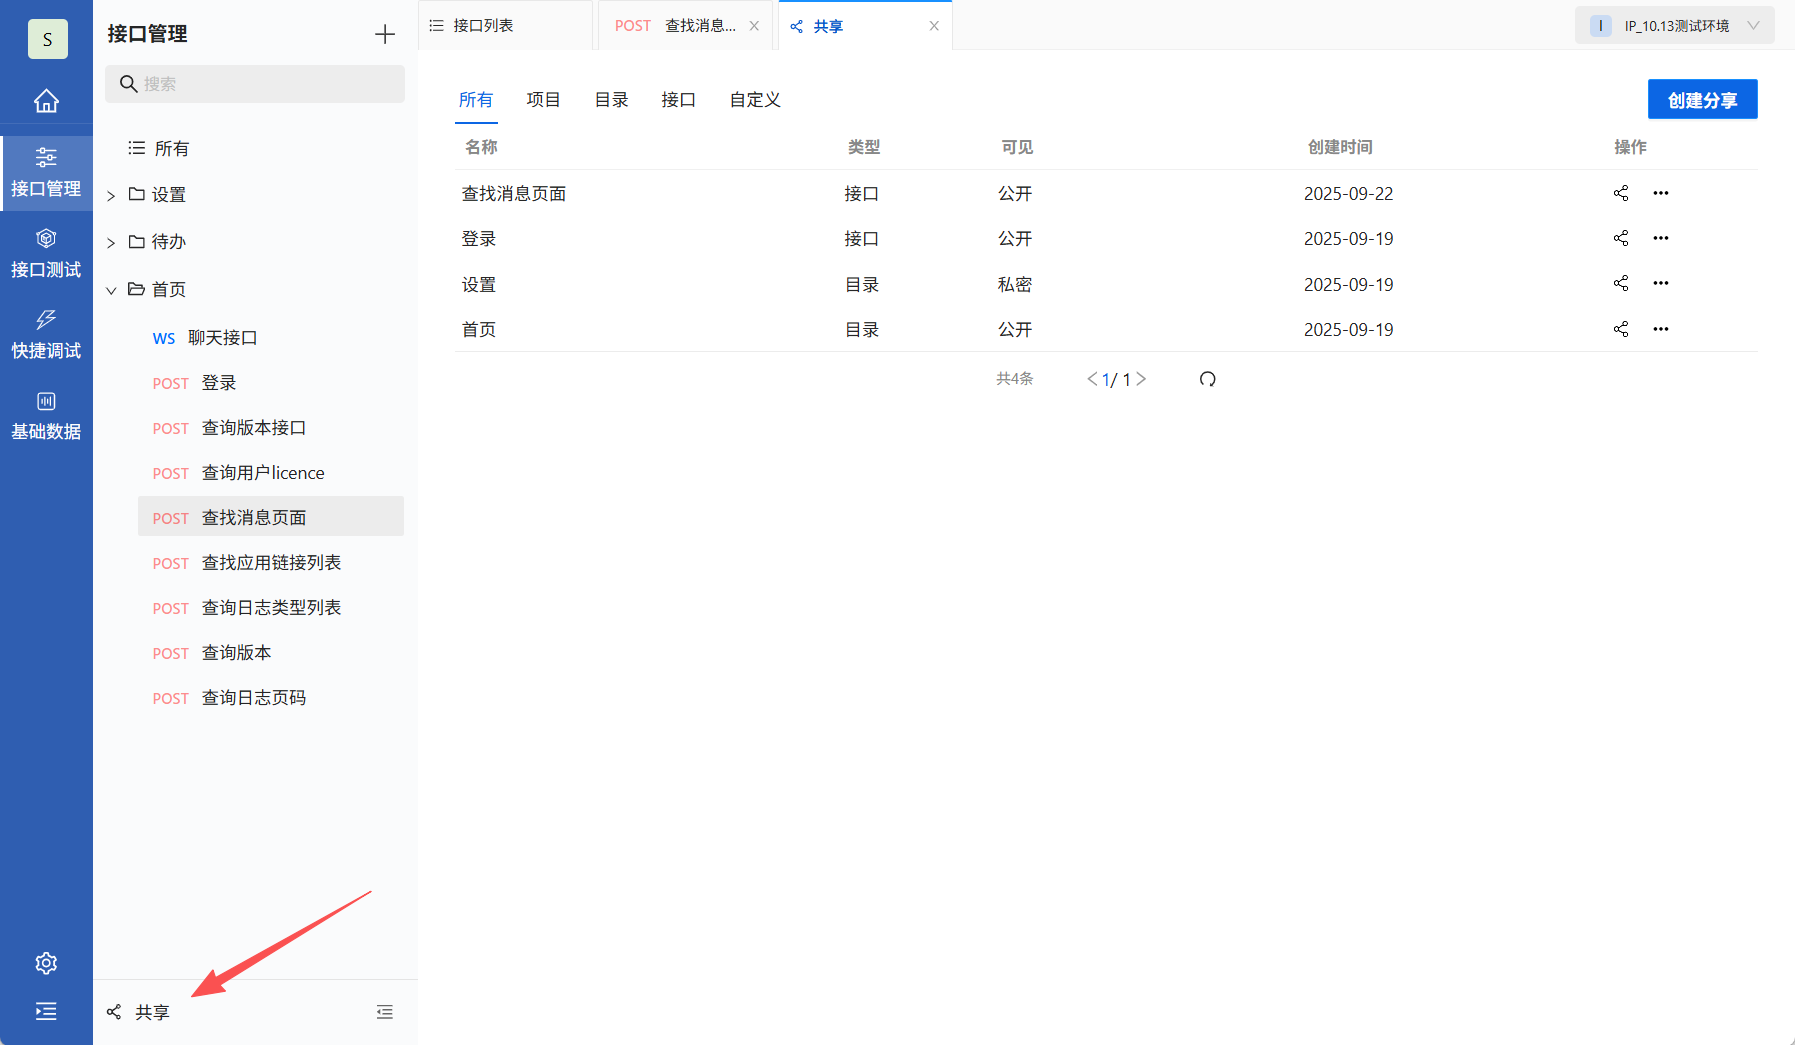The width and height of the screenshot is (1795, 1045).
Task: Open more options for the 登录 row
Action: click(1661, 238)
